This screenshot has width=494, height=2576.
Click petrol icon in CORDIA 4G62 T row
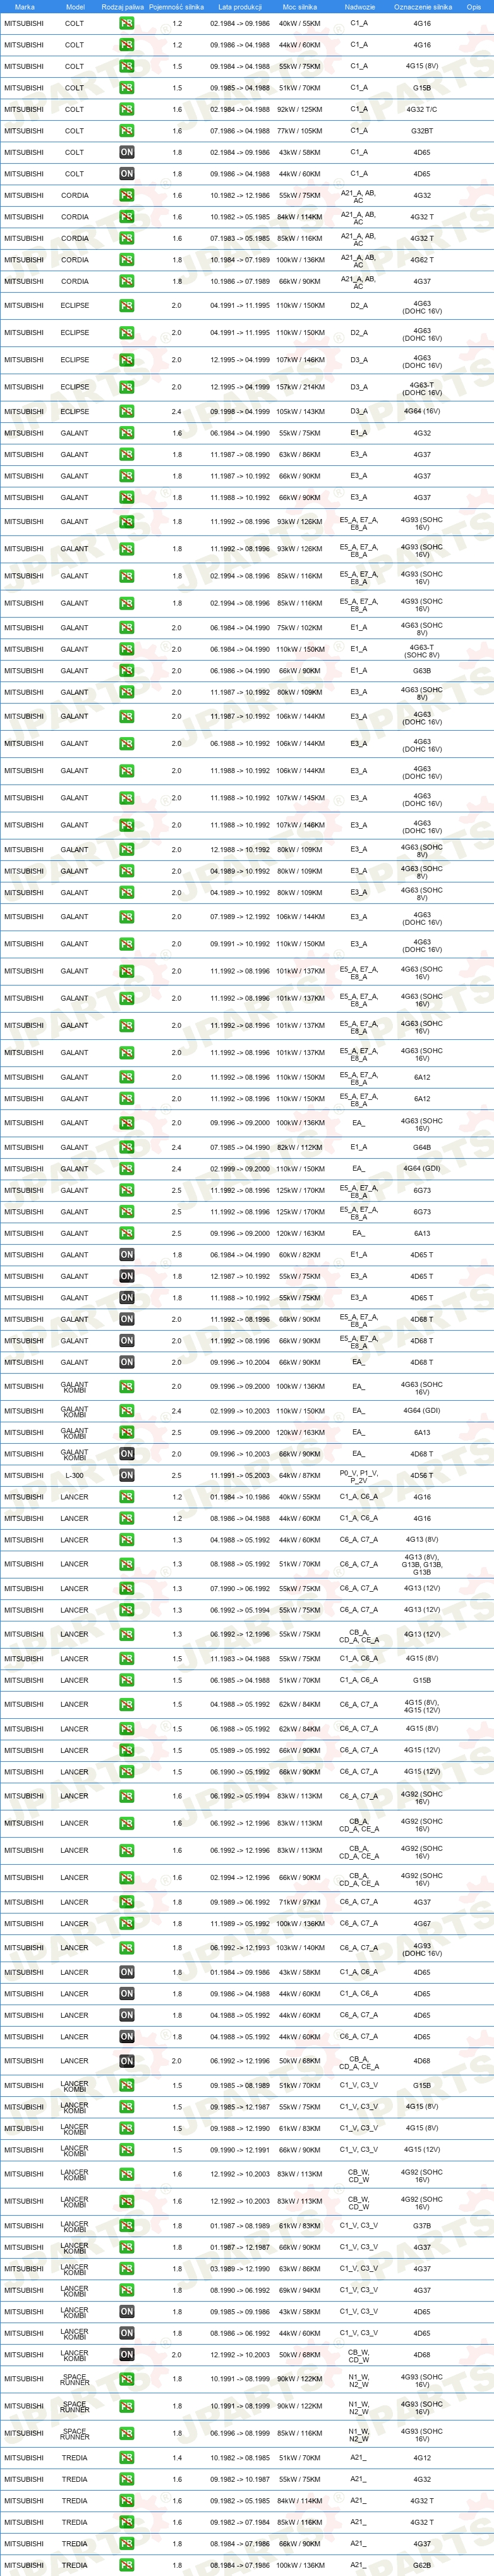point(126,260)
